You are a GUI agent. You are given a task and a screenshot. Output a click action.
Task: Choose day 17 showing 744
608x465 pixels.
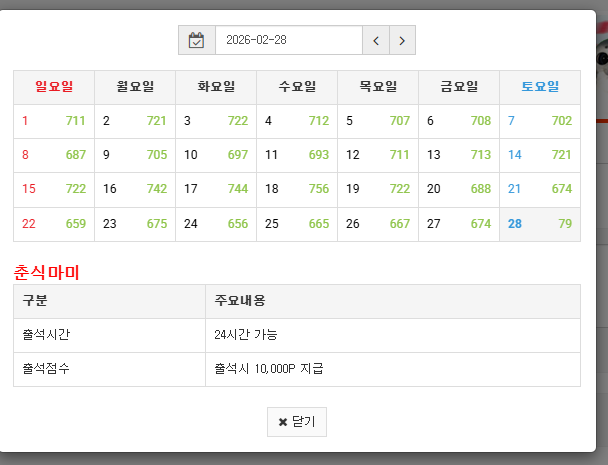coord(215,189)
